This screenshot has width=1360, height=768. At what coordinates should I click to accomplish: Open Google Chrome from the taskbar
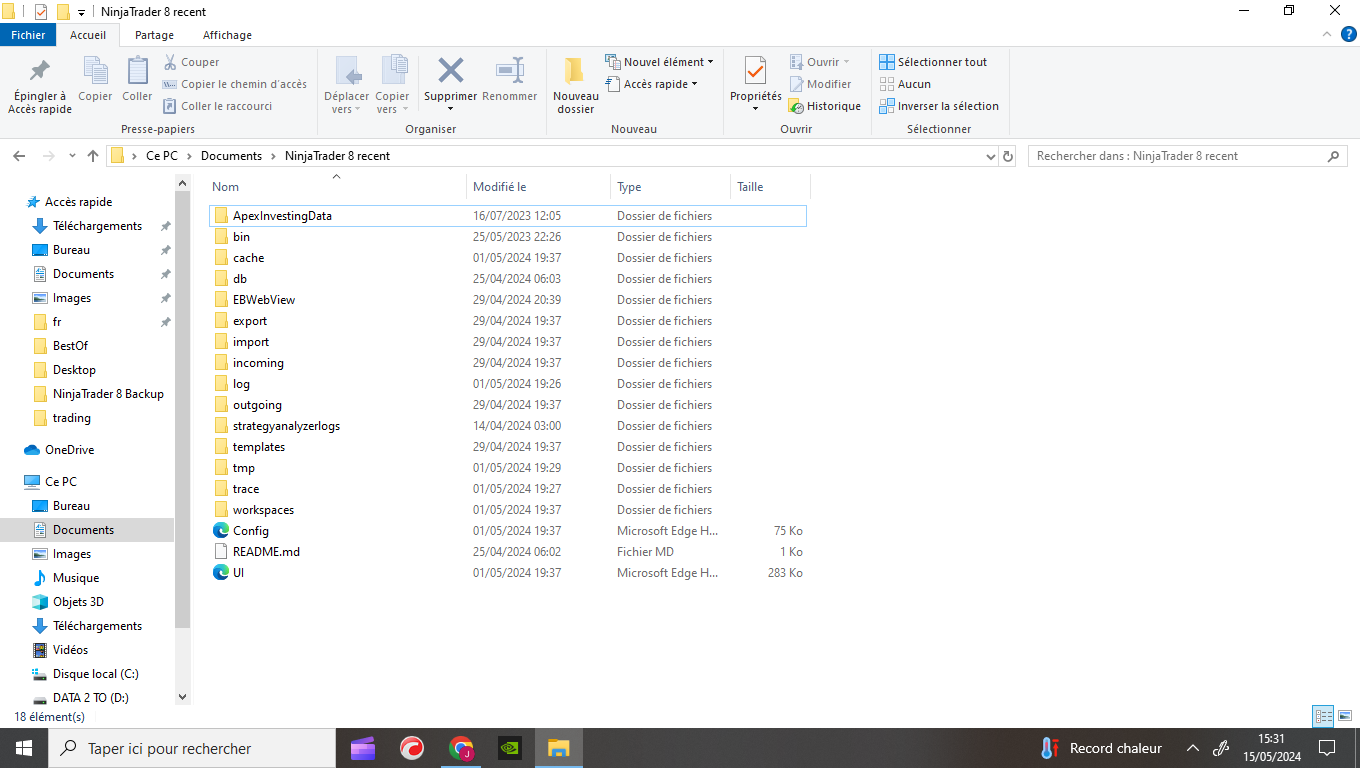[461, 748]
